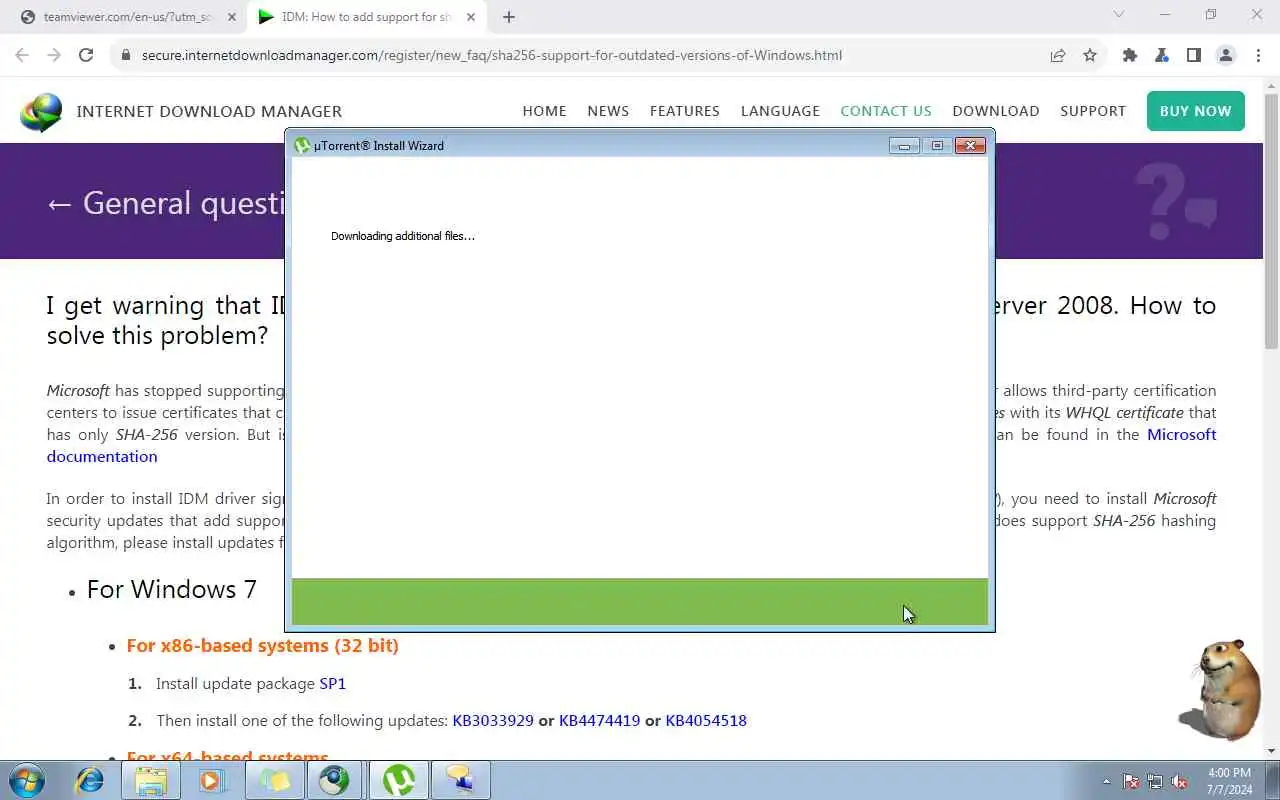This screenshot has height=800, width=1280.
Task: Maximize the uTorrent Install Wizard window
Action: [x=937, y=146]
